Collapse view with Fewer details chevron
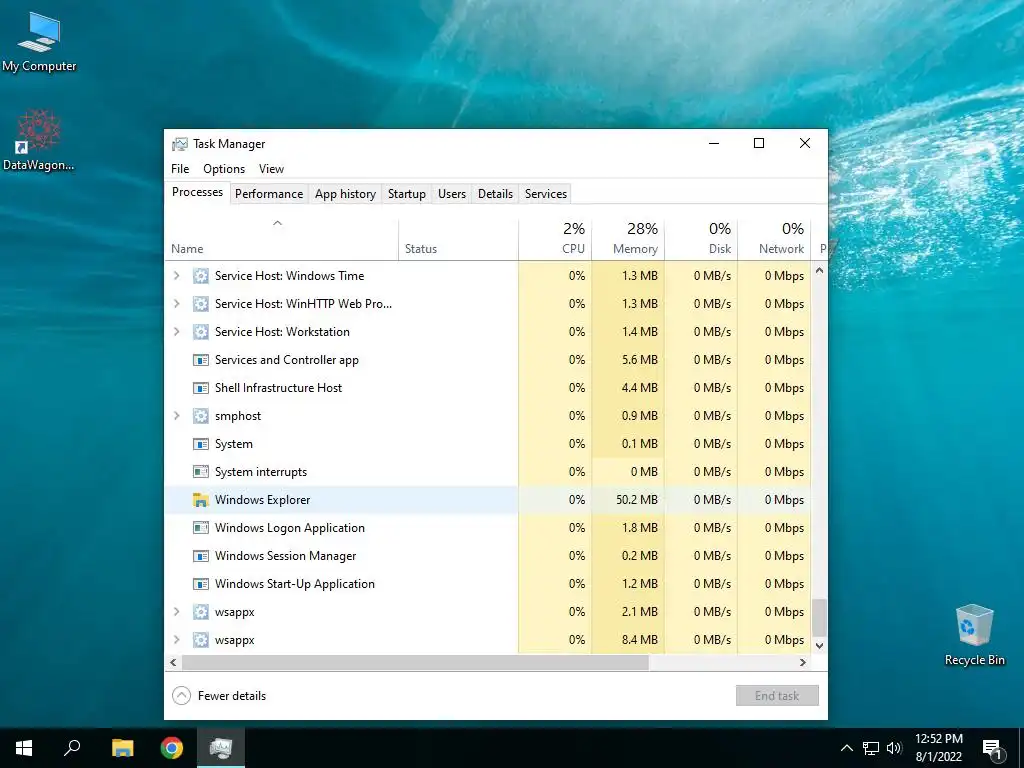Screen dimensions: 1024x768 [x=182, y=696]
